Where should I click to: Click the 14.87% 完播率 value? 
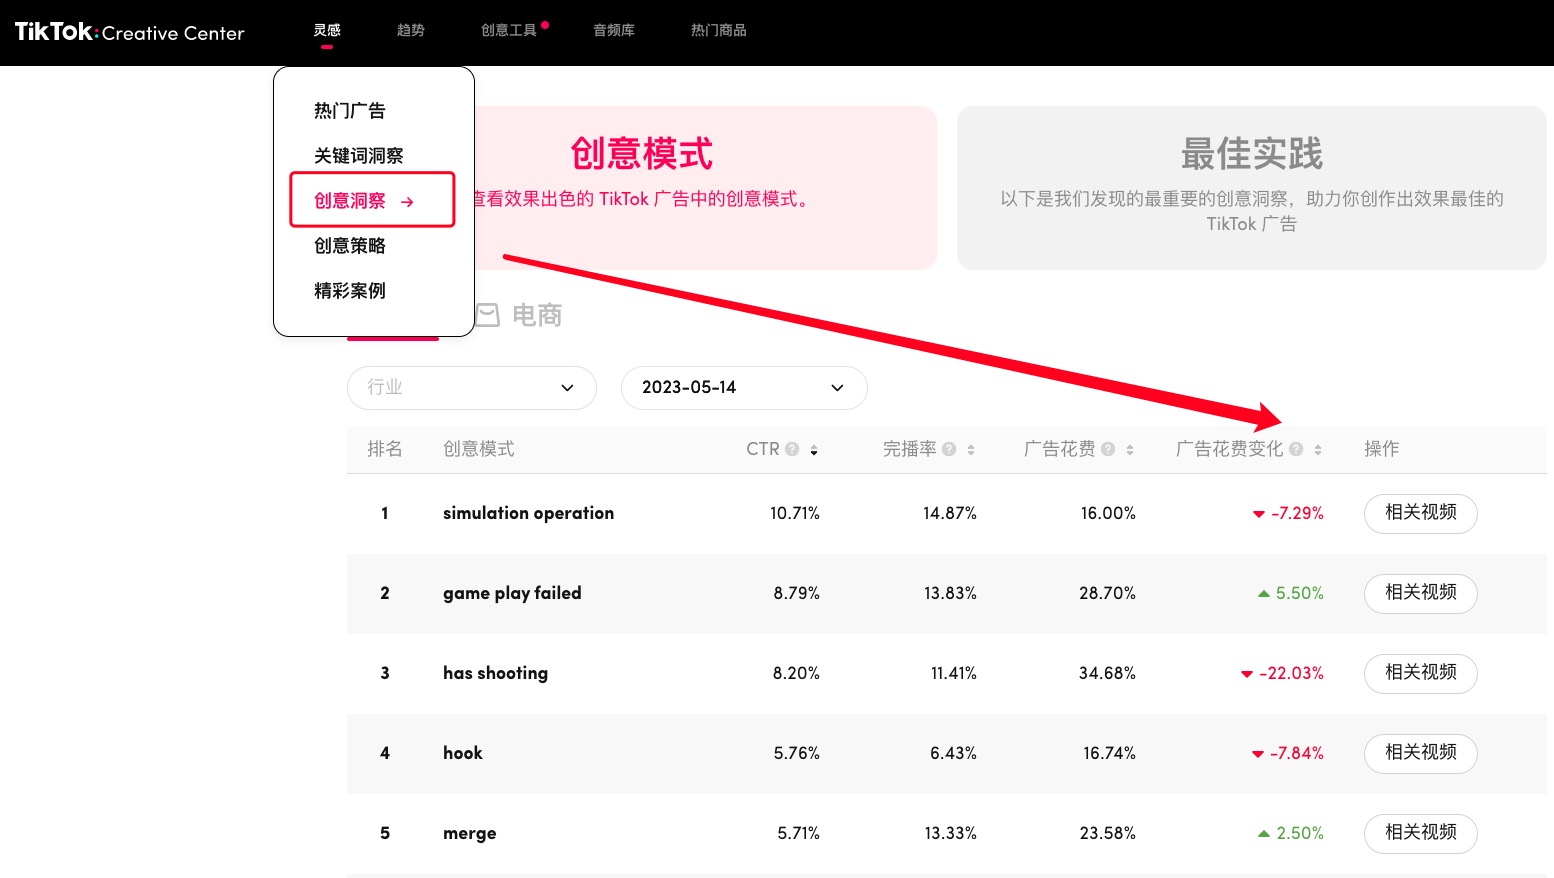[950, 513]
